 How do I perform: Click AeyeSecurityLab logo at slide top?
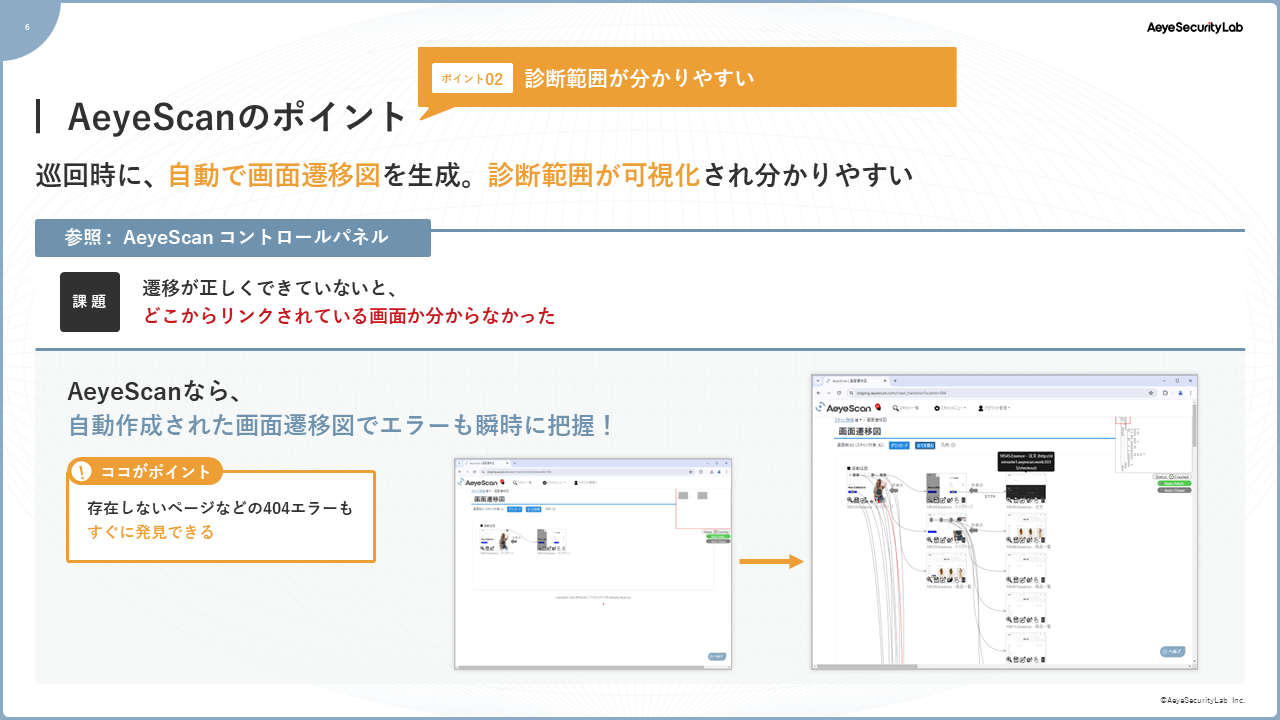tap(1194, 28)
